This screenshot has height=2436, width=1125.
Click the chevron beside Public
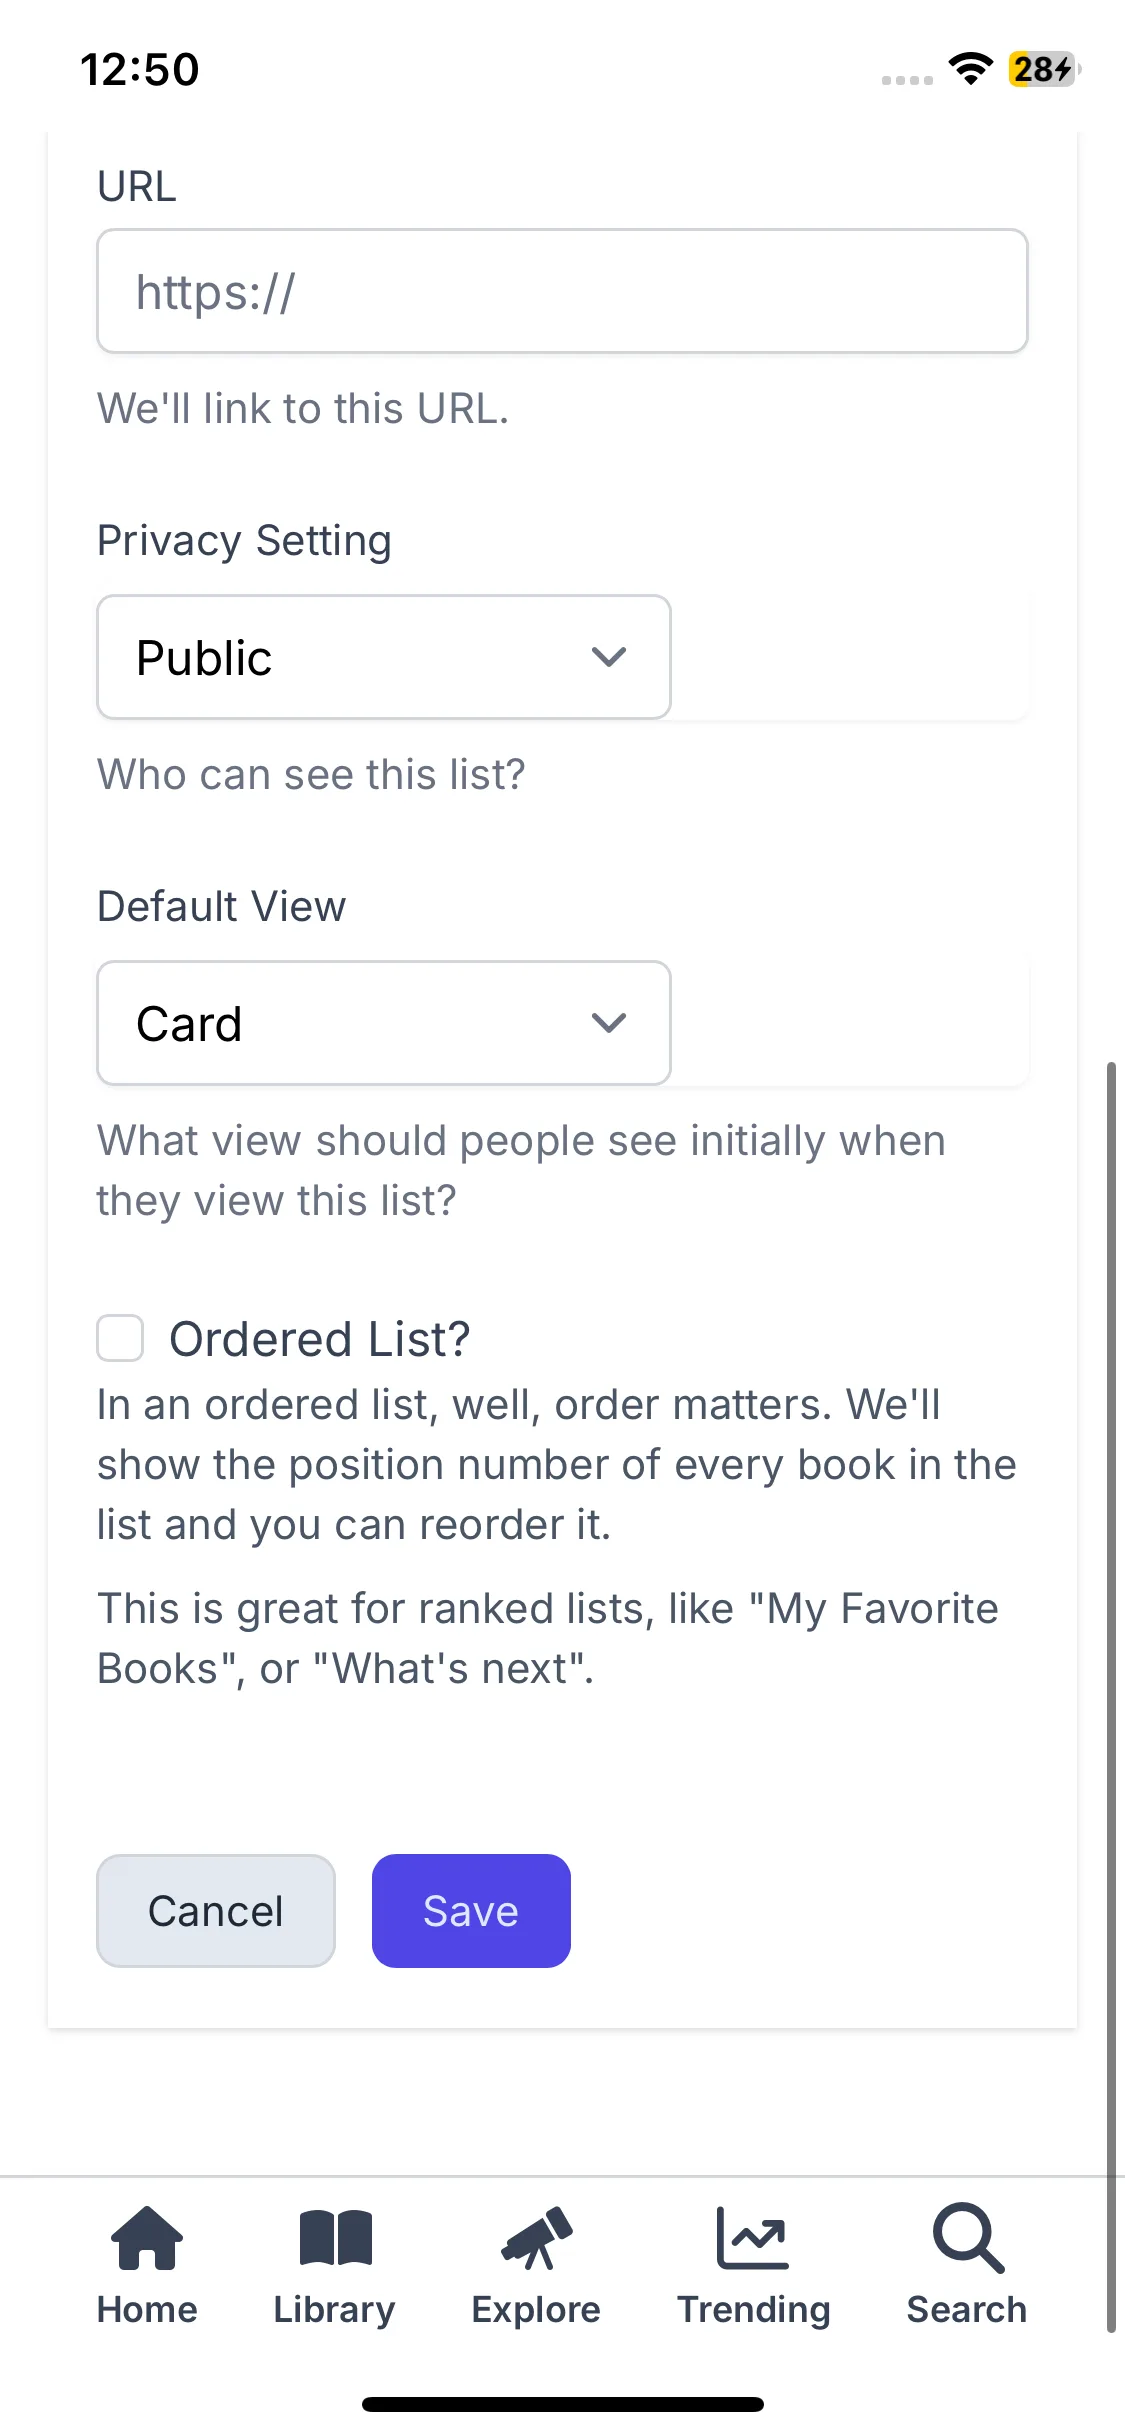(609, 657)
